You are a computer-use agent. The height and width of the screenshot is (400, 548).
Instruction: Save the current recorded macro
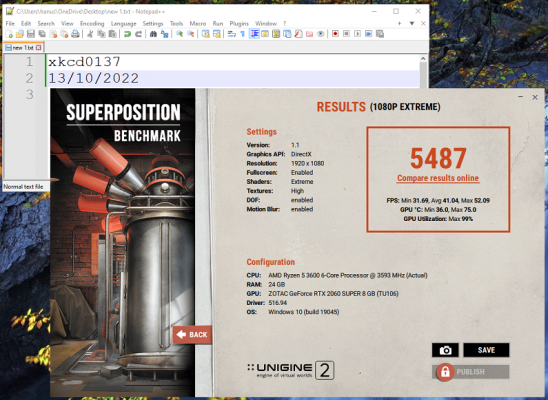point(380,34)
